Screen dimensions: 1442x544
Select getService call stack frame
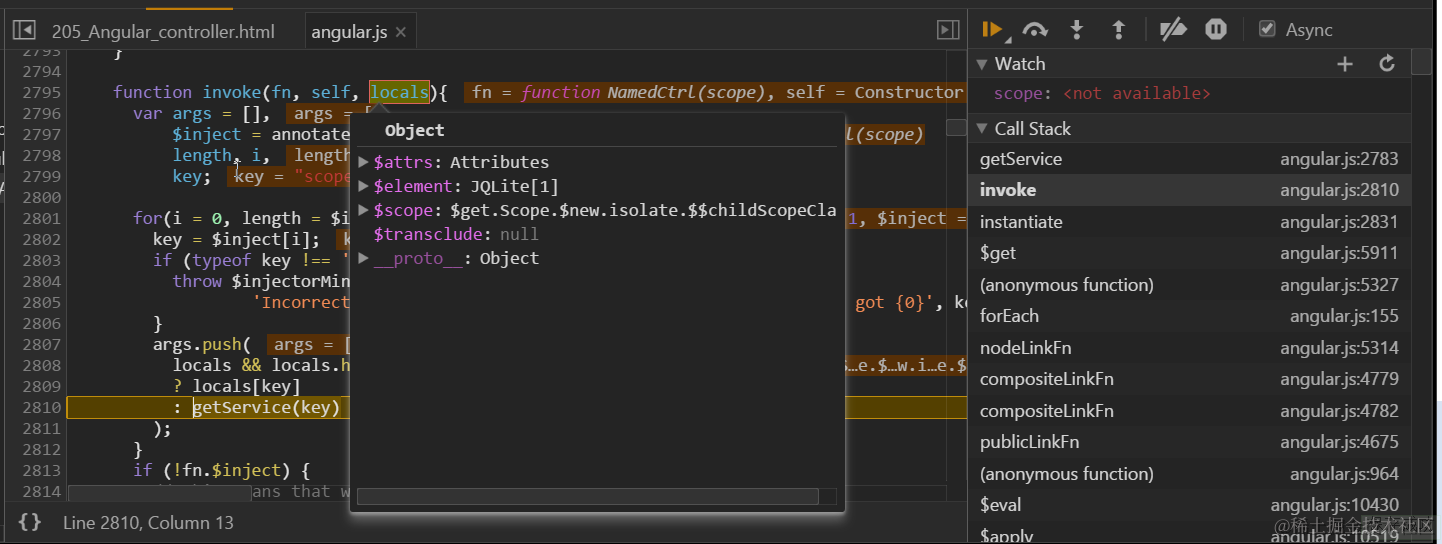(x=1189, y=159)
